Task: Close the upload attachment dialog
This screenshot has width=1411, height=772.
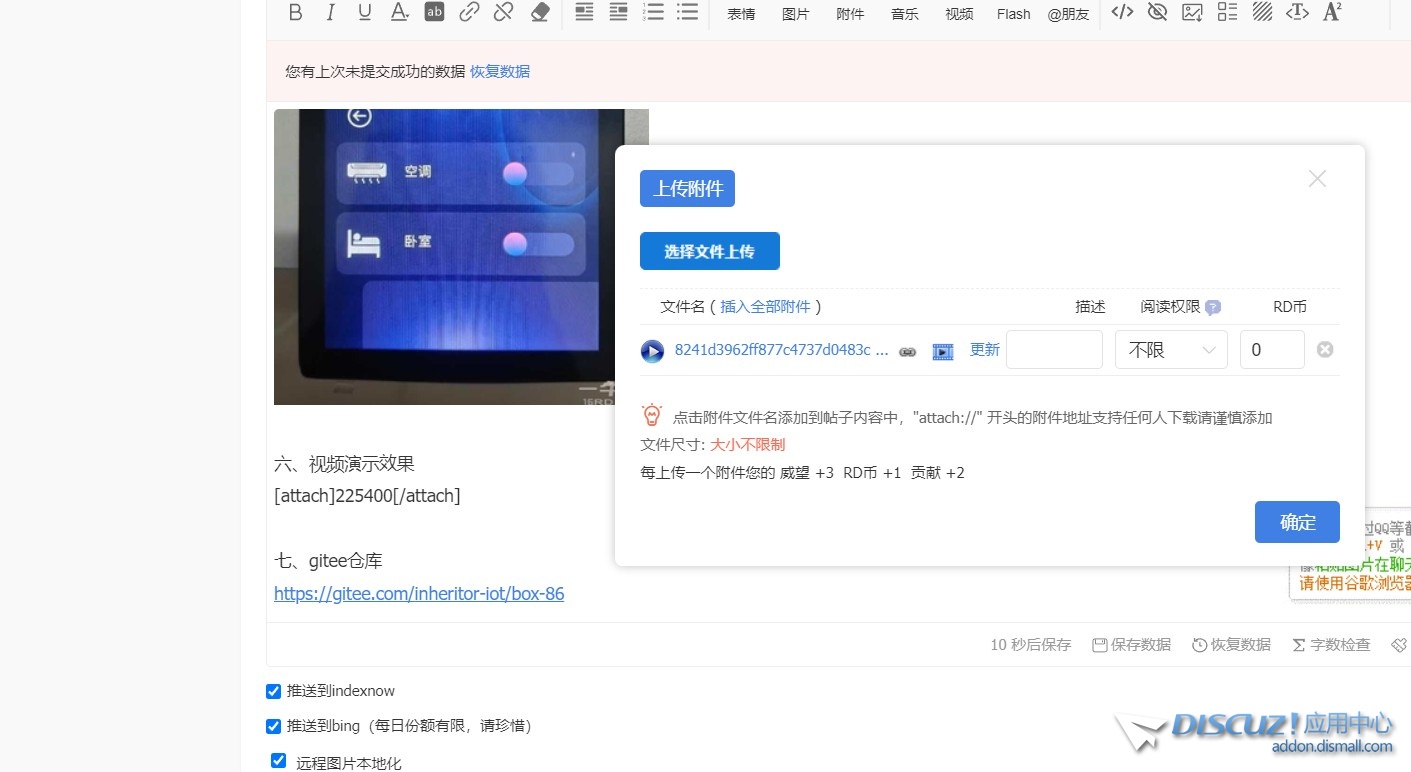Action: 1317,179
